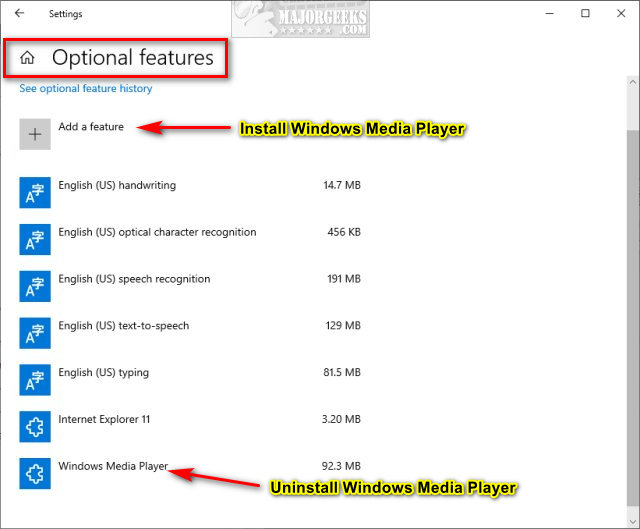Screen dimensions: 640x529
Task: Maximize the Settings window
Action: tap(585, 13)
